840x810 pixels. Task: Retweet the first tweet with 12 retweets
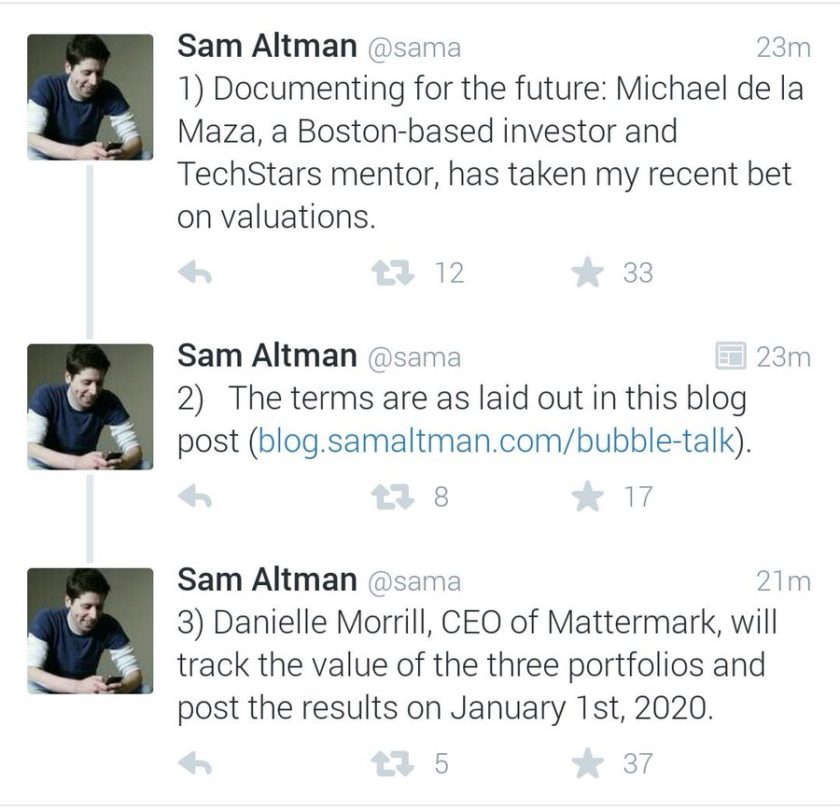click(393, 273)
